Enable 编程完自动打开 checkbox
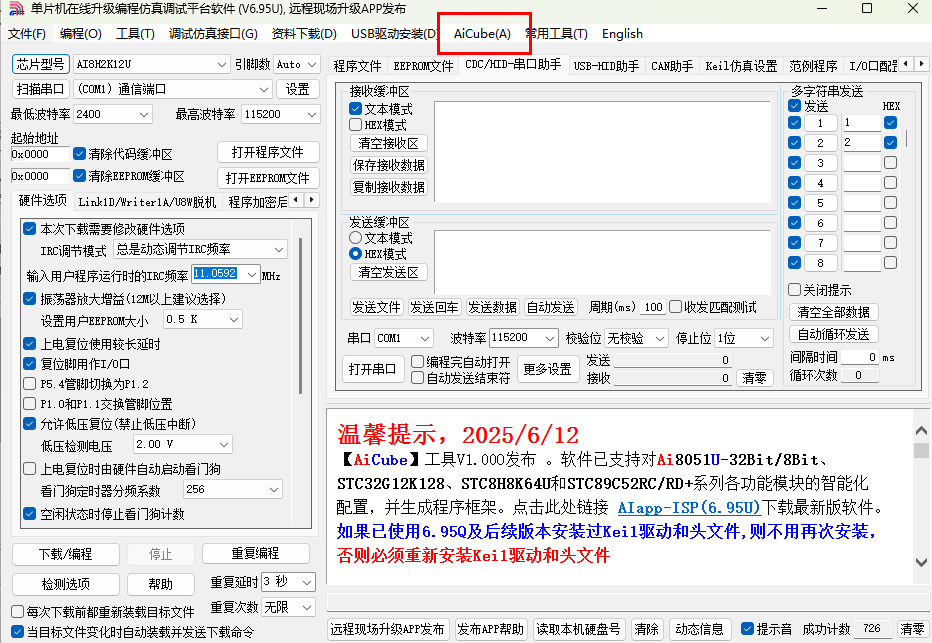The width and height of the screenshot is (932, 643). point(418,362)
